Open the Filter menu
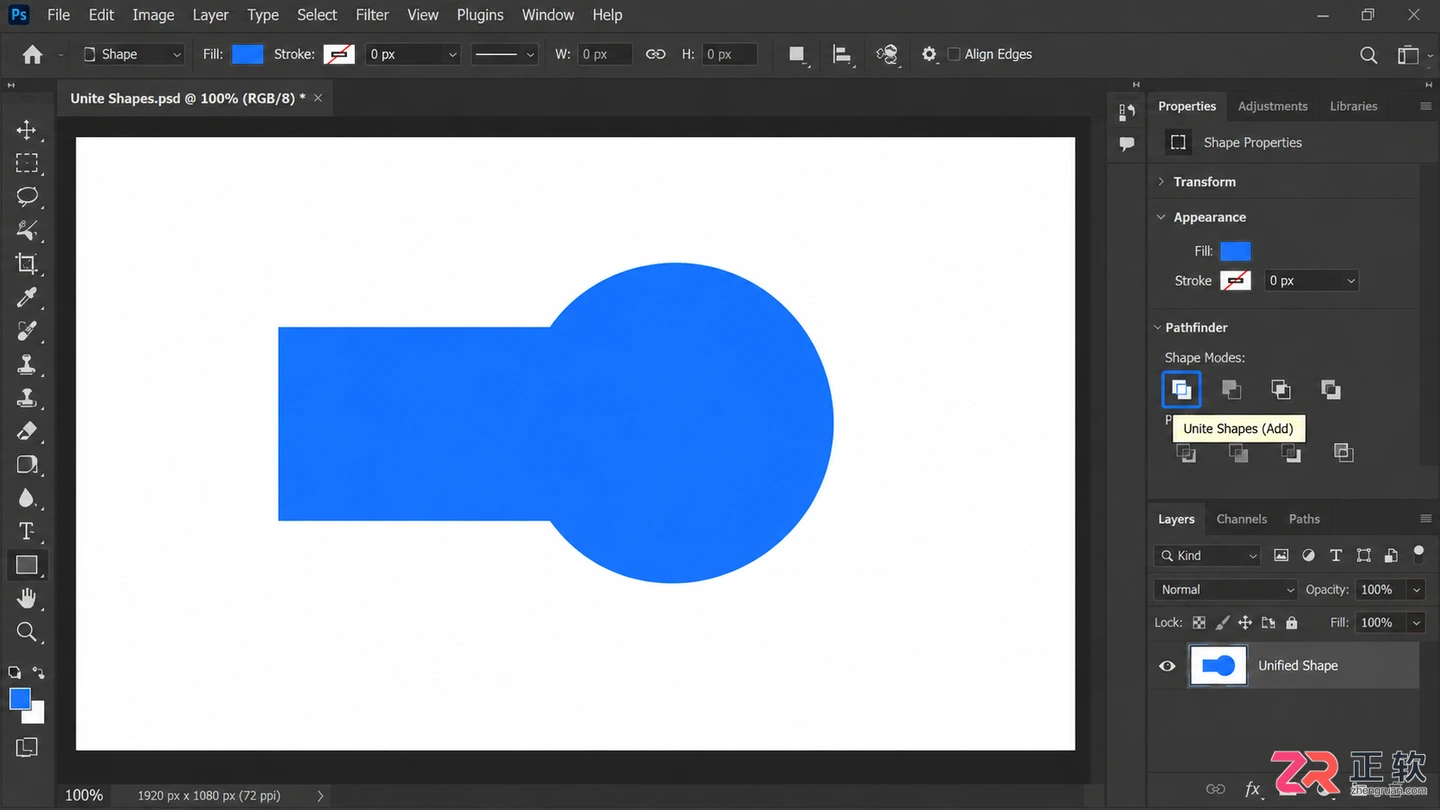The height and width of the screenshot is (810, 1440). [372, 15]
